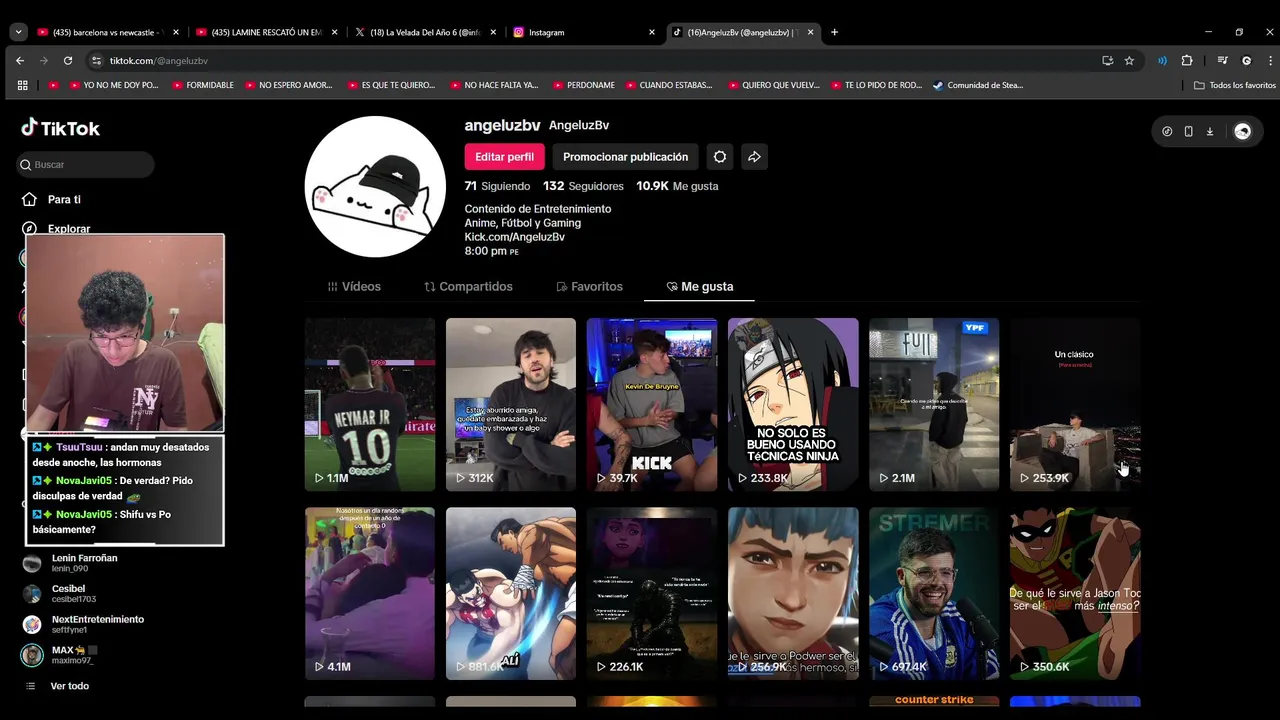Open Un clásico video 253.9K views
This screenshot has height=720, width=1280.
coord(1075,404)
